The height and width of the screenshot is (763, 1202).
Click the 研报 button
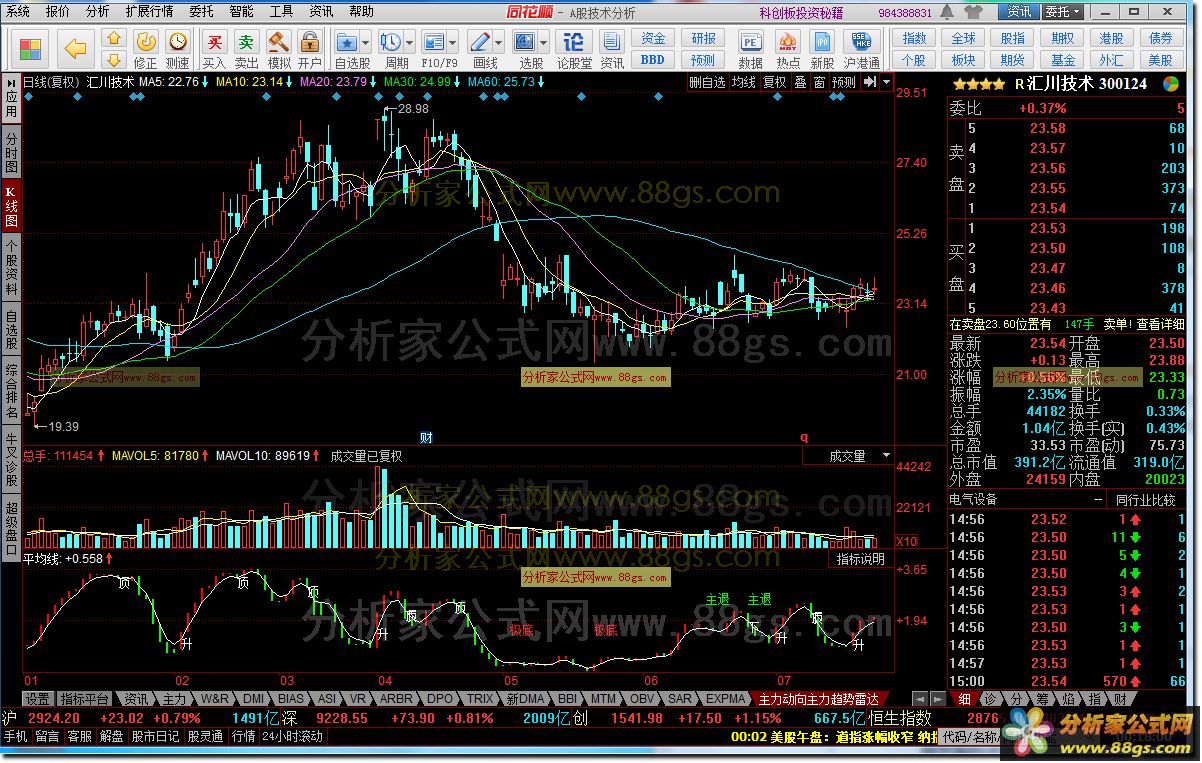(704, 38)
